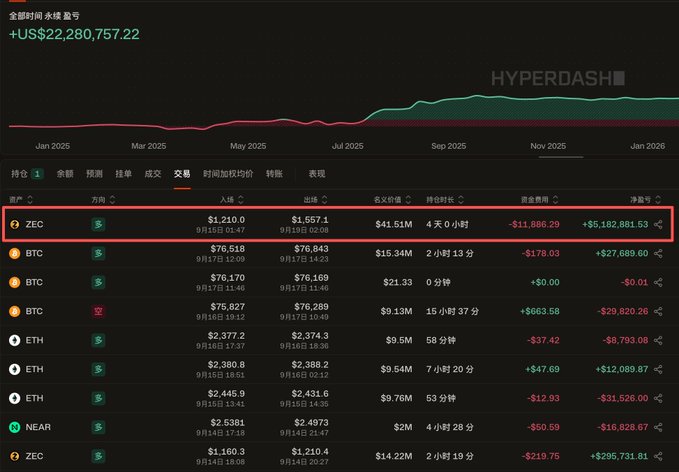Open the 时间加权均价 tab
679x472 pixels.
click(228, 174)
